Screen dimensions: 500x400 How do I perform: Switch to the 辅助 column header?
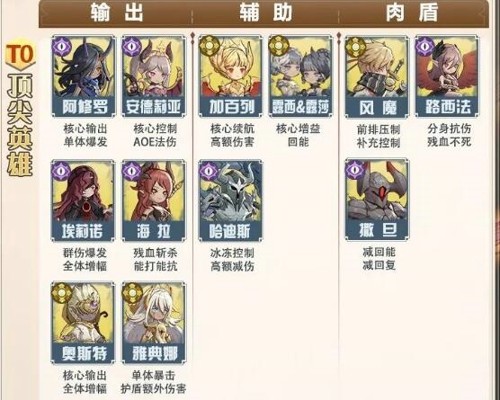point(266,13)
